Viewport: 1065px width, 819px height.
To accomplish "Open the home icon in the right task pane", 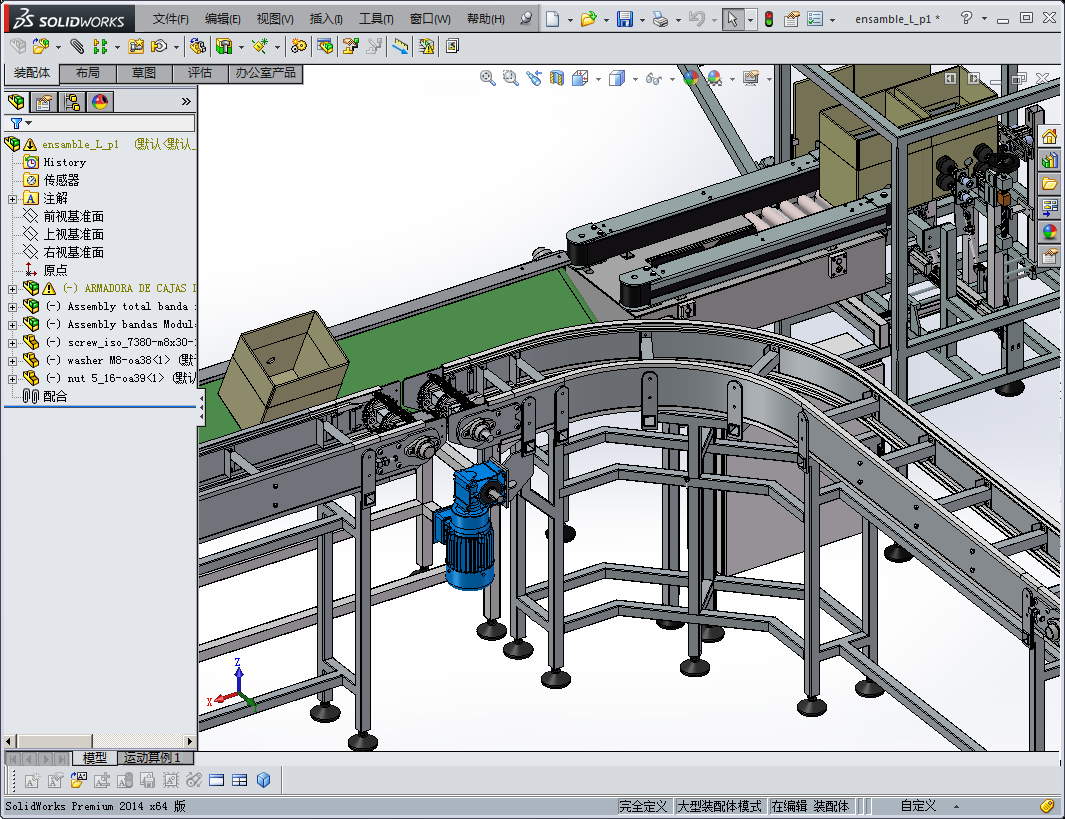I will pyautogui.click(x=1049, y=137).
